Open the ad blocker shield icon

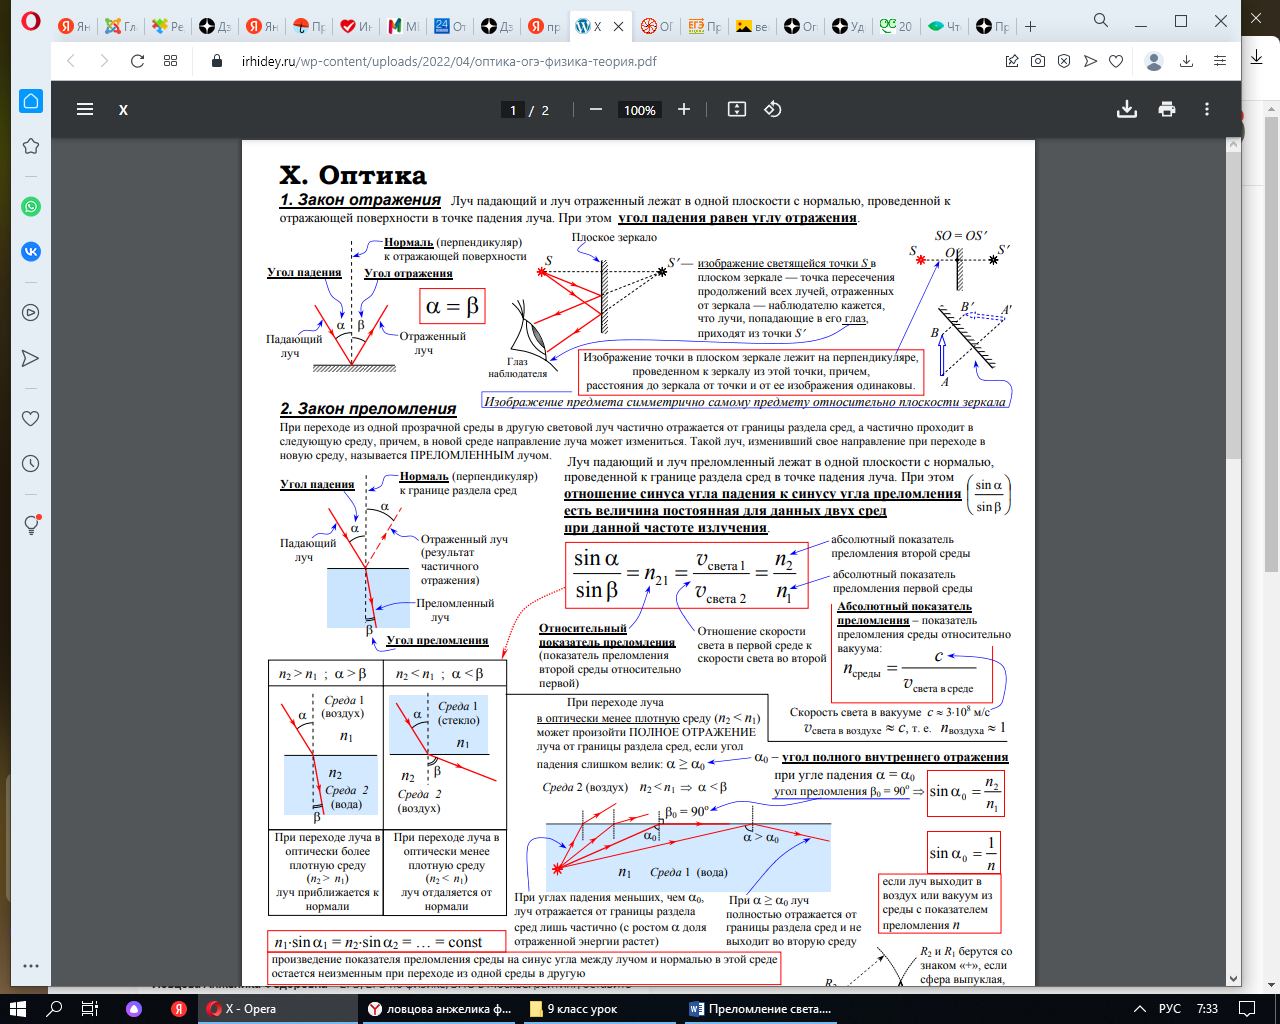point(1064,61)
